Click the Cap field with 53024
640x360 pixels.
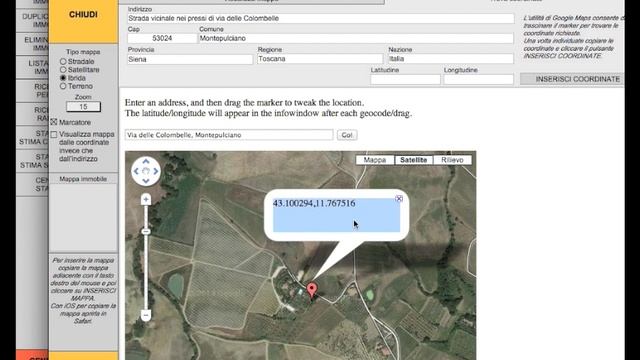(x=162, y=38)
